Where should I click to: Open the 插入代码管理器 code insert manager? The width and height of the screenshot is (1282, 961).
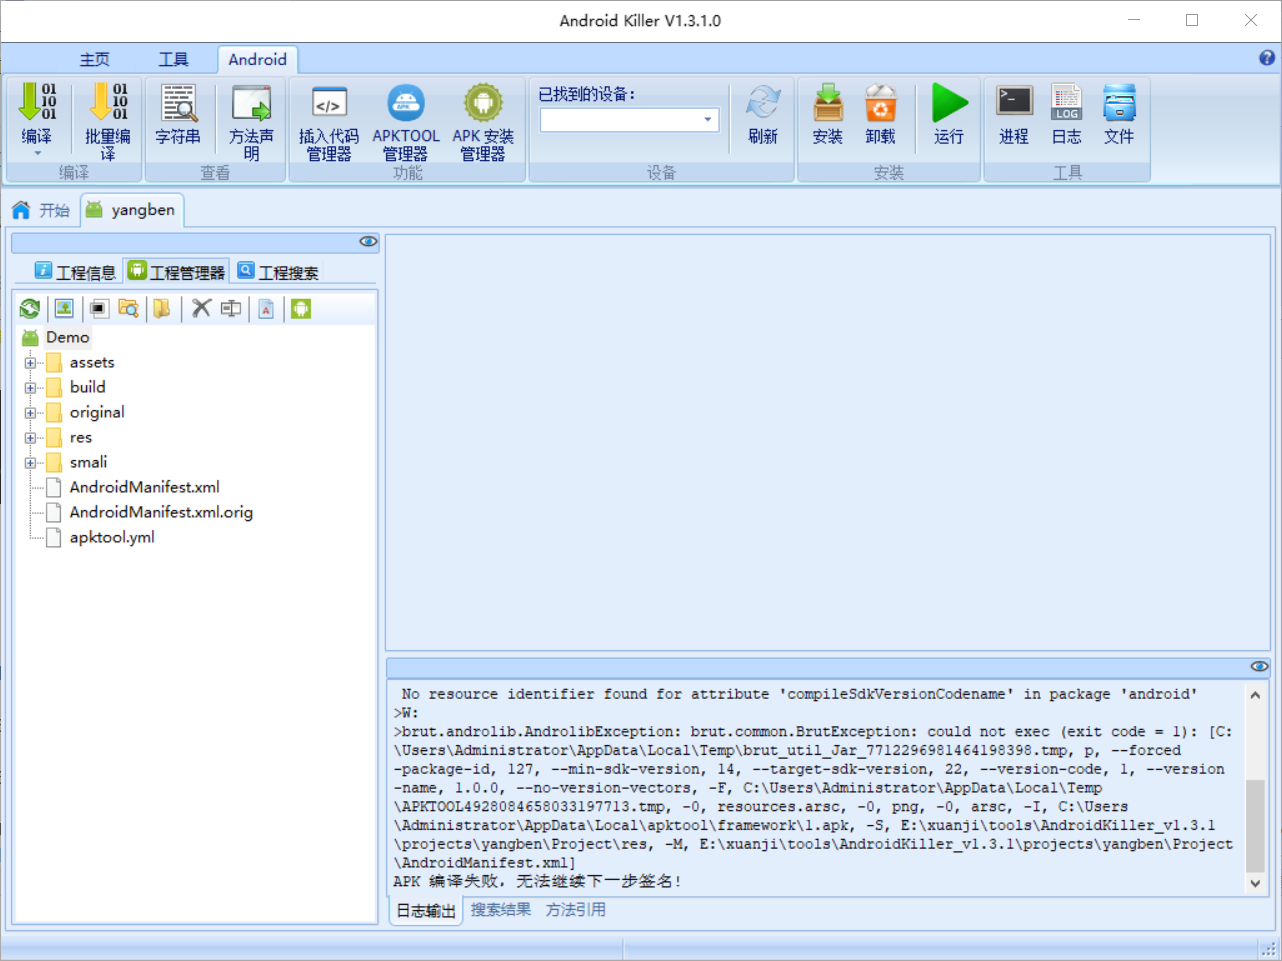click(329, 122)
